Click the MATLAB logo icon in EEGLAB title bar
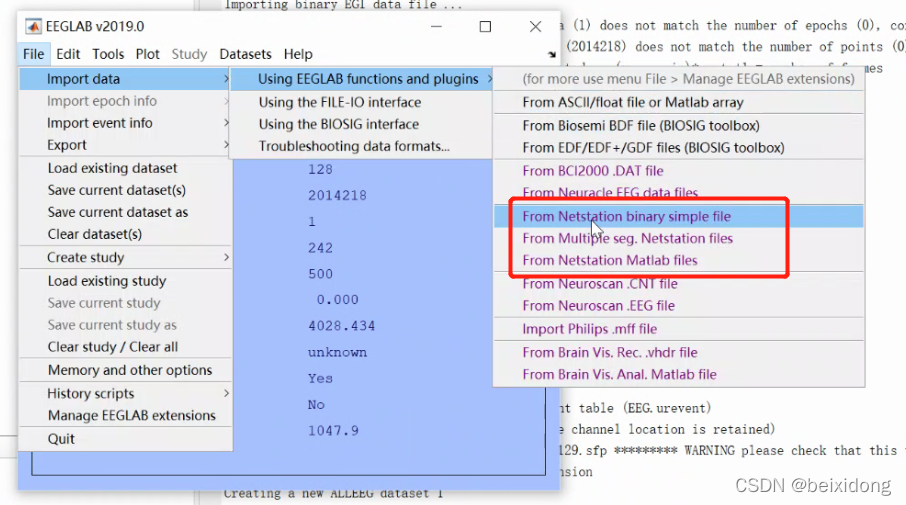The height and width of the screenshot is (505, 906). pyautogui.click(x=33, y=27)
